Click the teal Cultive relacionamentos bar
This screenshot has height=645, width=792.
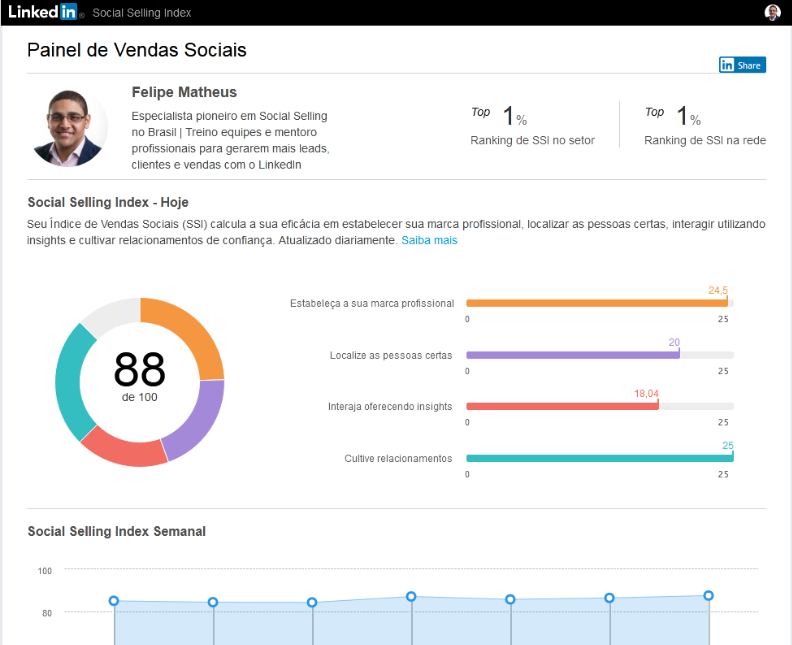[x=600, y=458]
